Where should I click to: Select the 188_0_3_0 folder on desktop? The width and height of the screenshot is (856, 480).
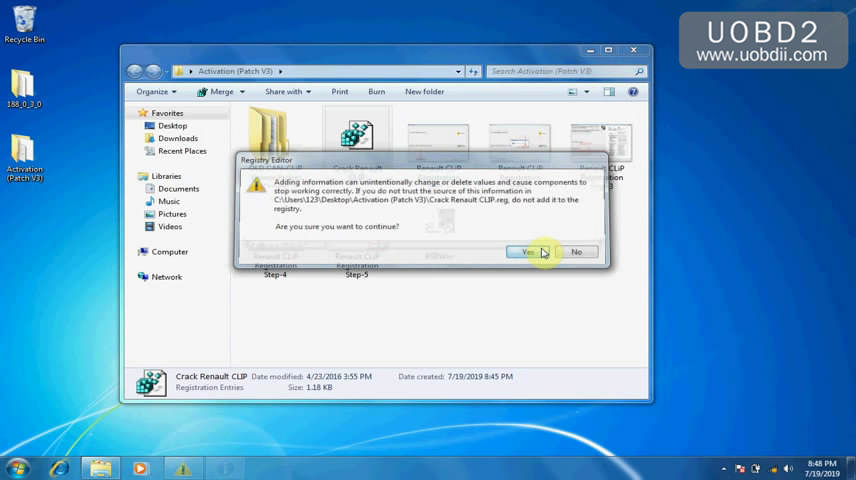[x=23, y=88]
